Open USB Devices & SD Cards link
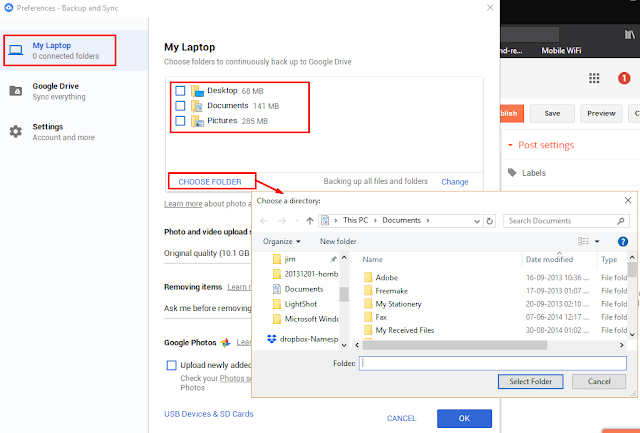The height and width of the screenshot is (433, 640). click(209, 414)
